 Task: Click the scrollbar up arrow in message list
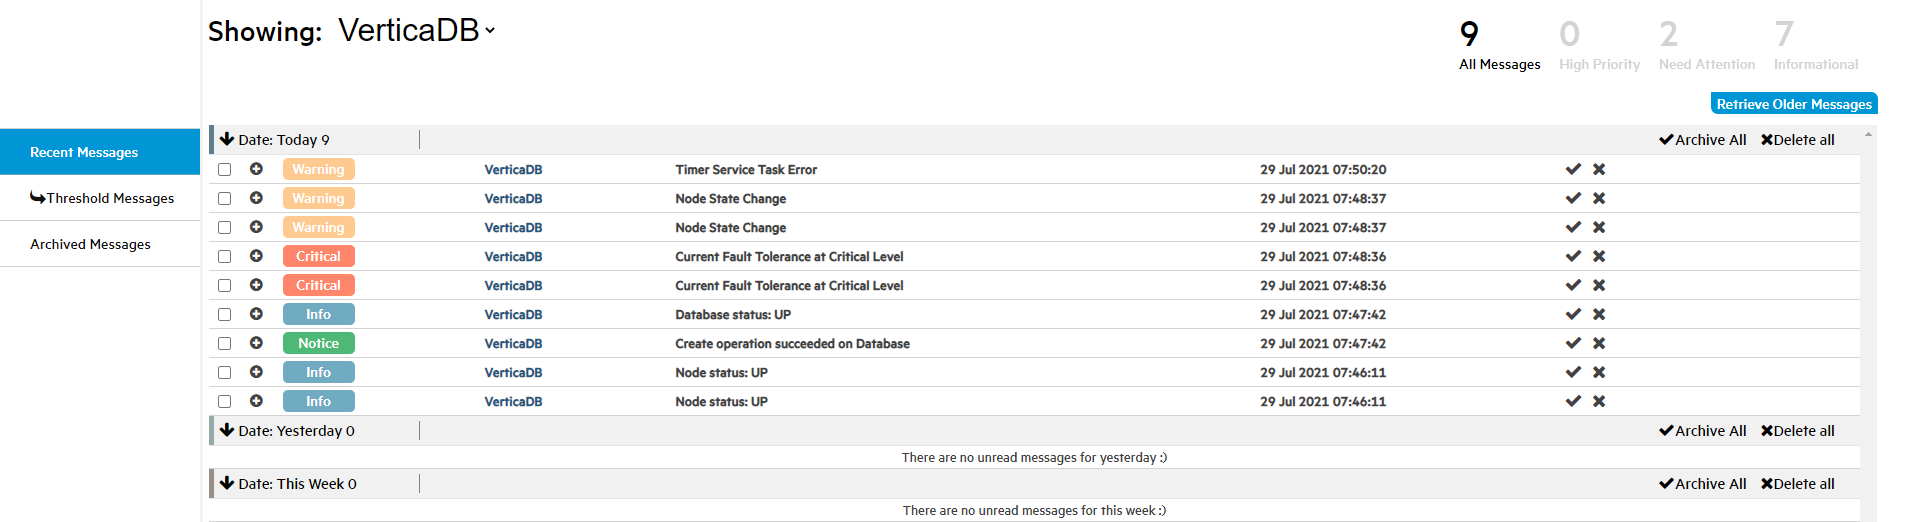(x=1868, y=134)
